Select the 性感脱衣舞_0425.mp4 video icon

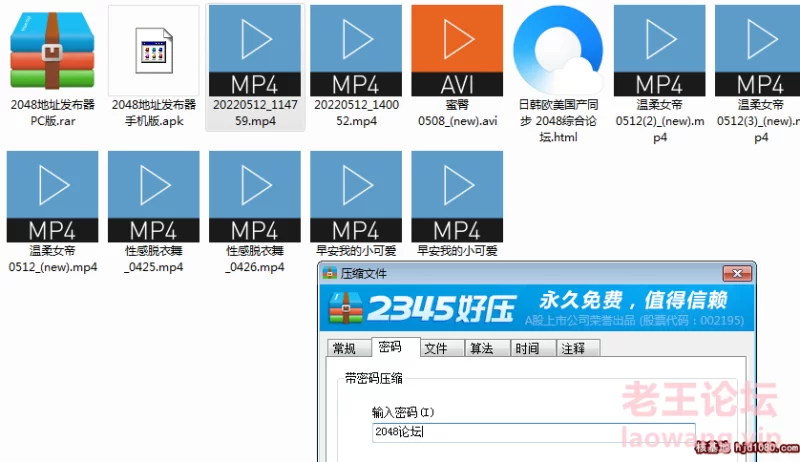click(x=154, y=196)
